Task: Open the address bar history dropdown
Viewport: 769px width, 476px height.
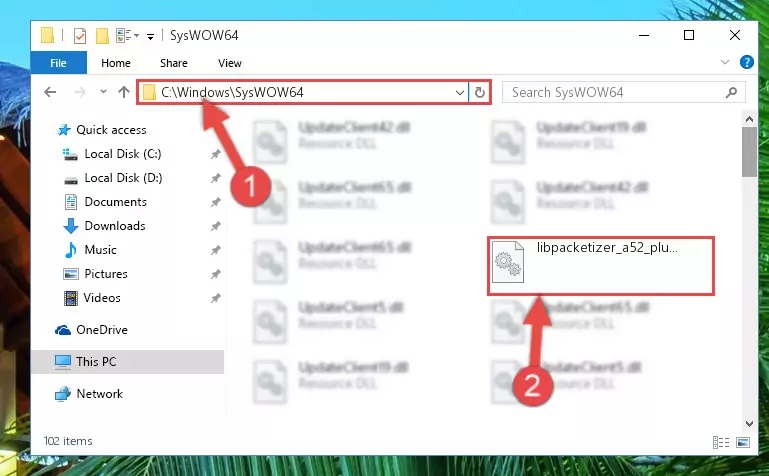Action: (x=460, y=93)
